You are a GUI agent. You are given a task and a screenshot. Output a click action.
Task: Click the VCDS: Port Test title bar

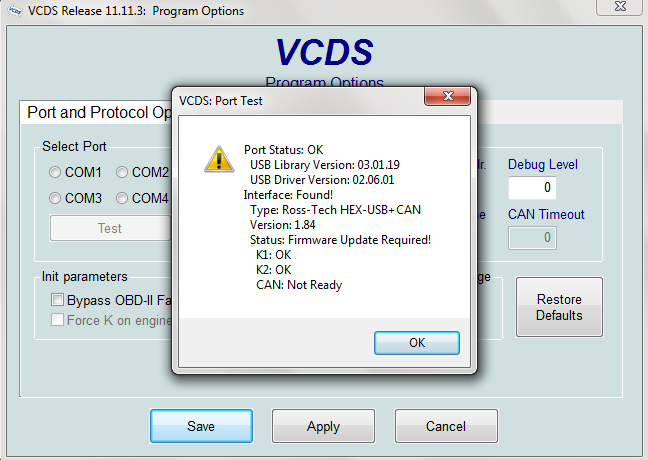300,100
